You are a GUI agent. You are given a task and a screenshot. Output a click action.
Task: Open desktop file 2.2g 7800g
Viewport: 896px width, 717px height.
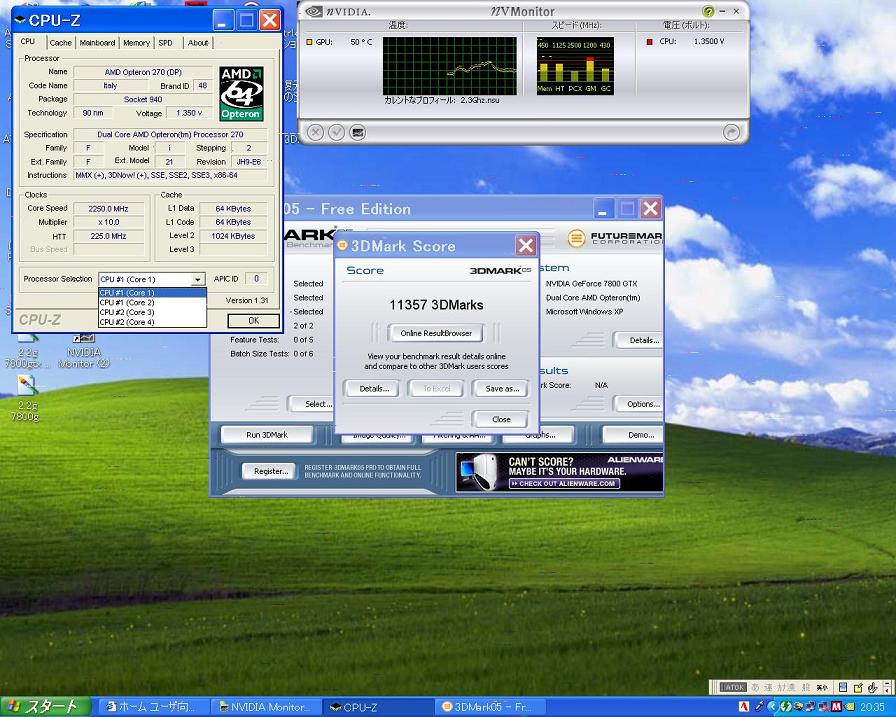(x=26, y=398)
